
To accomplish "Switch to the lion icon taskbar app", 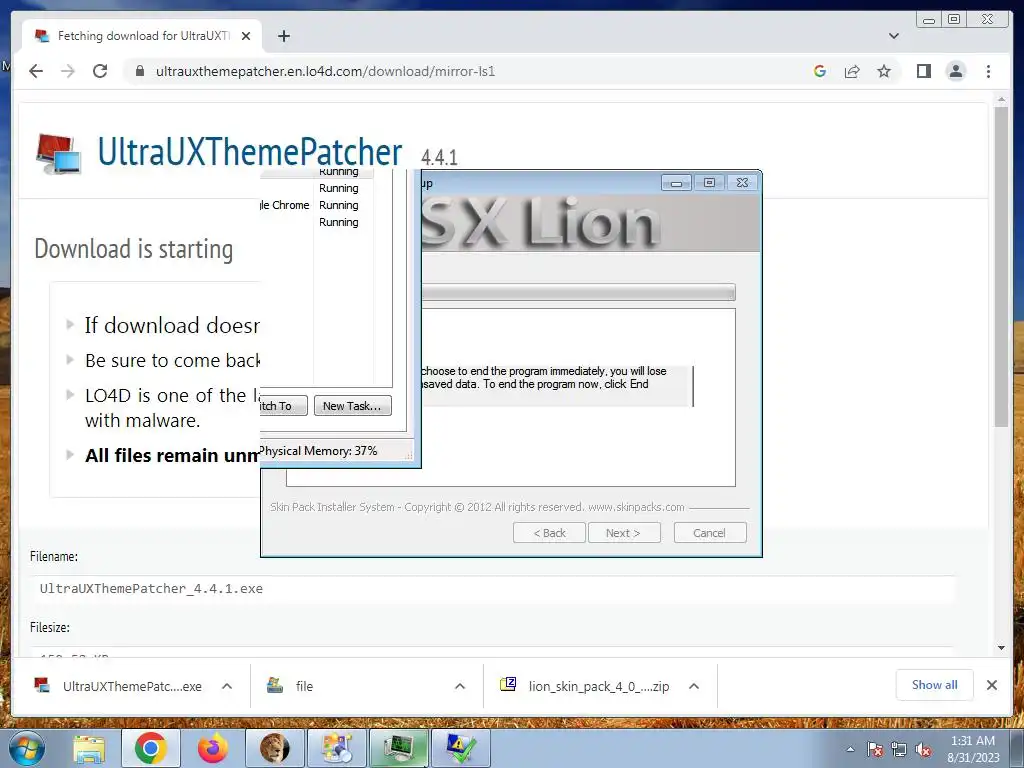I will pos(274,748).
